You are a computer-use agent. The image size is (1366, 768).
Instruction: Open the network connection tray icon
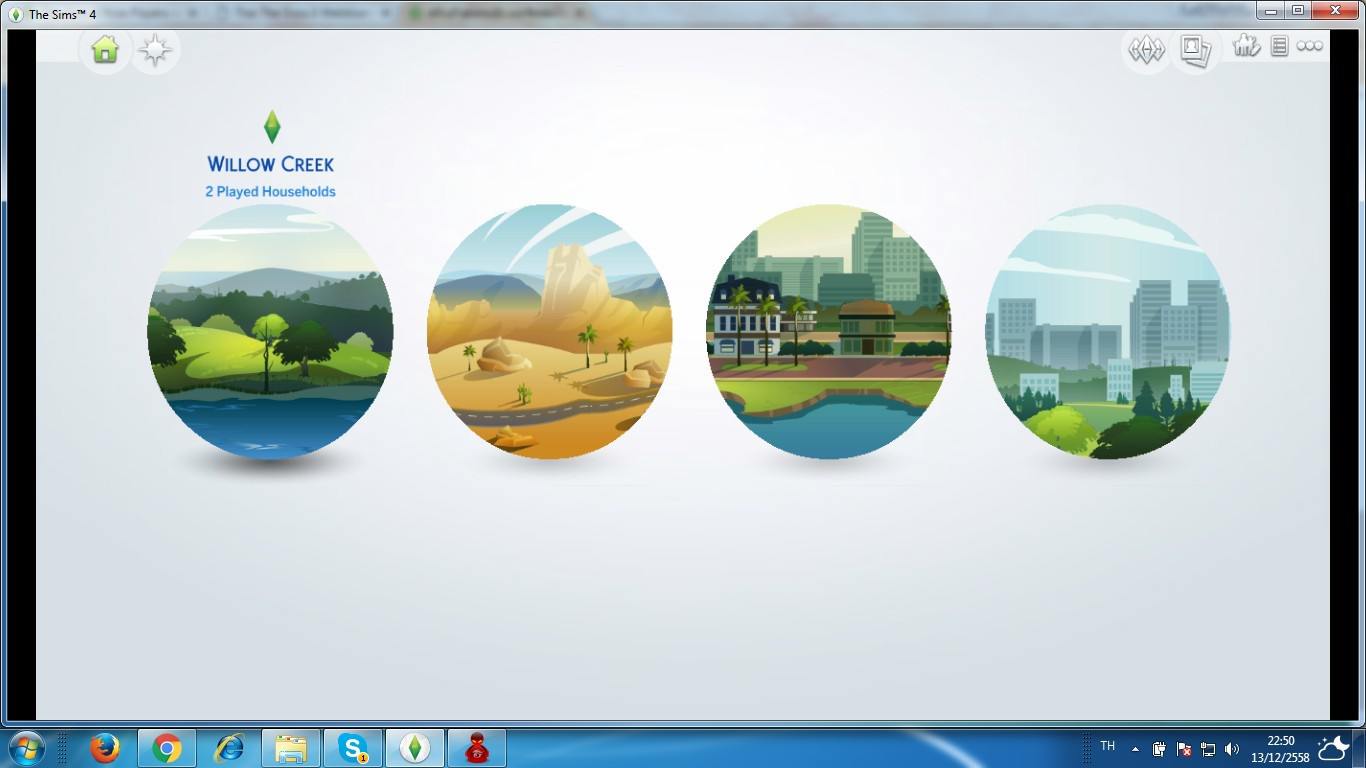tap(1208, 748)
